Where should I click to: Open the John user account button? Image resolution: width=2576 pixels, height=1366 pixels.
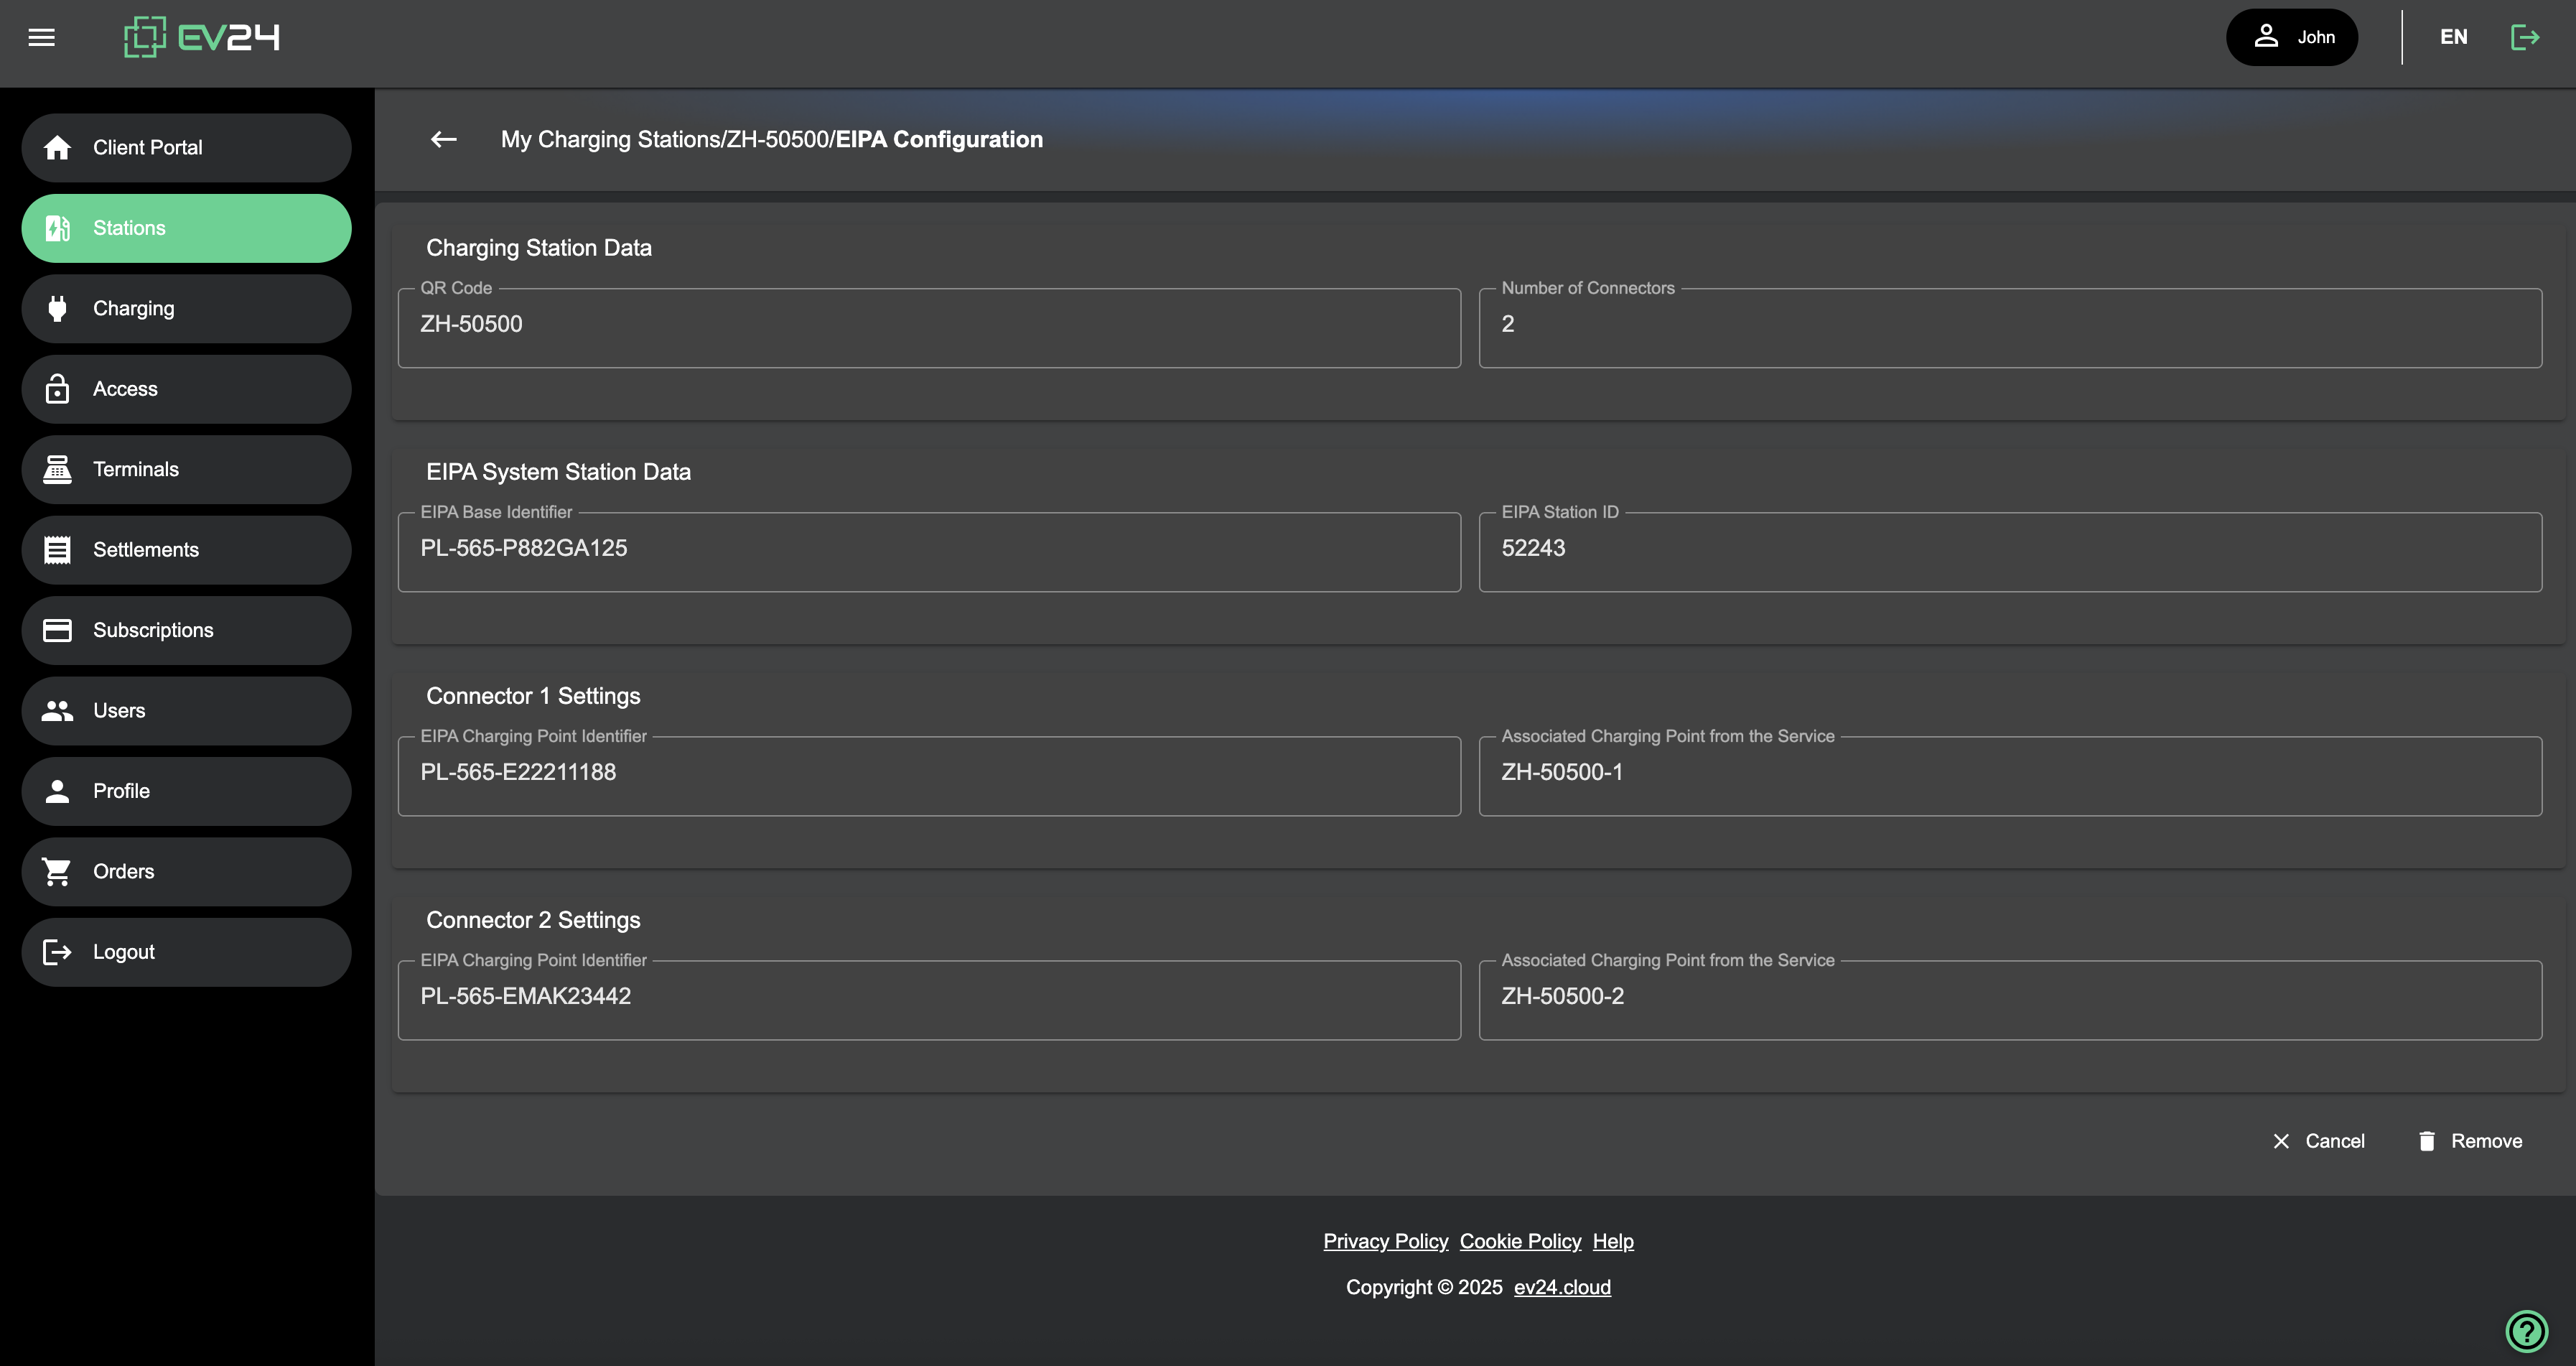click(2291, 37)
